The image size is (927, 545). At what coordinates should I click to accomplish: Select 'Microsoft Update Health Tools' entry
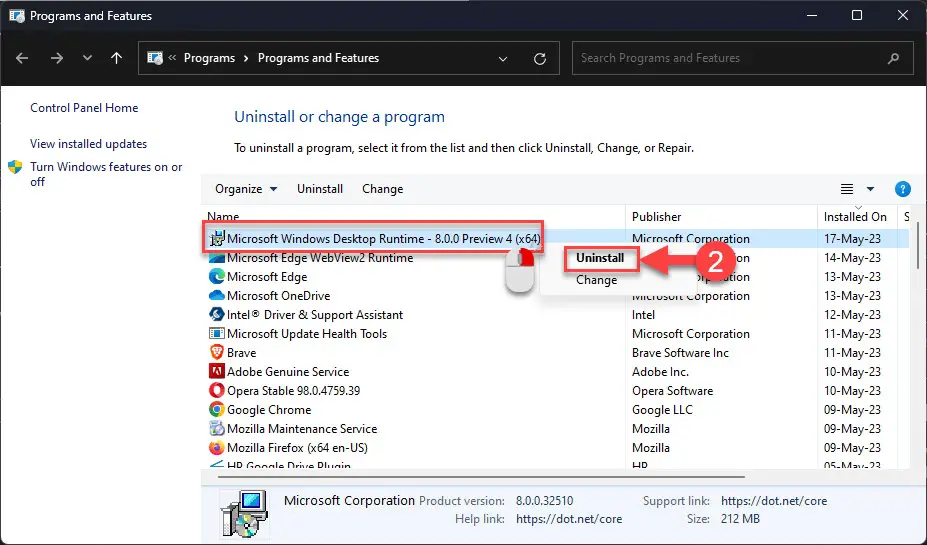coord(307,333)
